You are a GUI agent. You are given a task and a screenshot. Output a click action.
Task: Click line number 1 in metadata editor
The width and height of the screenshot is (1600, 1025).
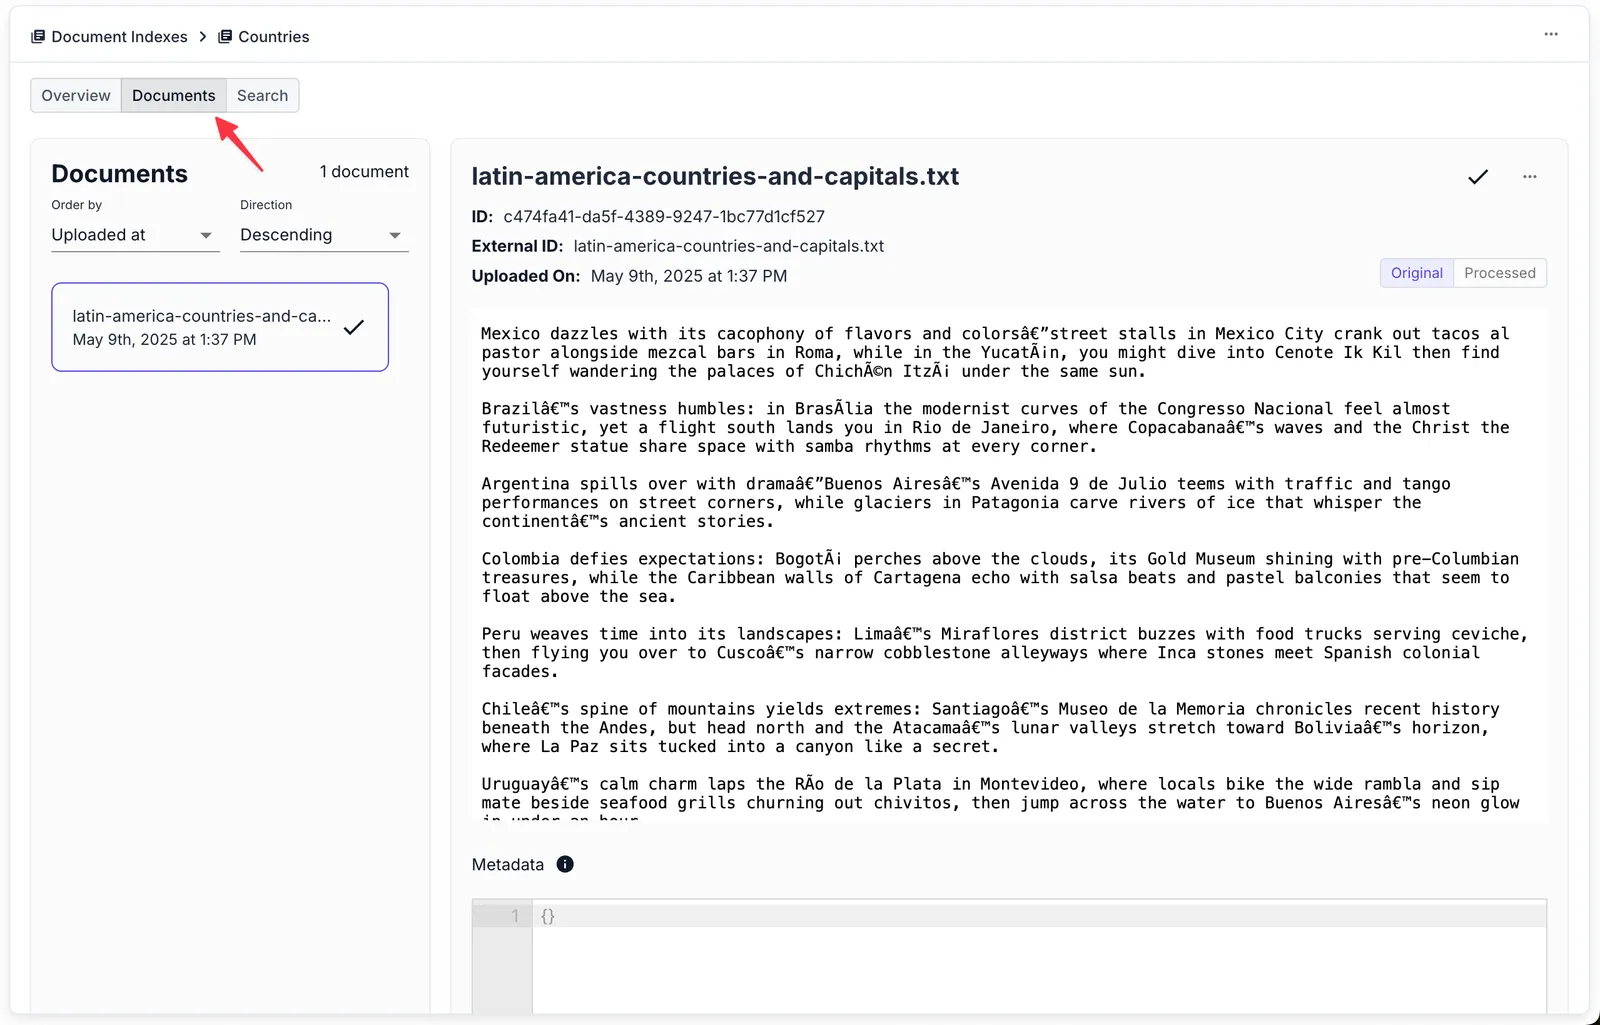(x=515, y=915)
